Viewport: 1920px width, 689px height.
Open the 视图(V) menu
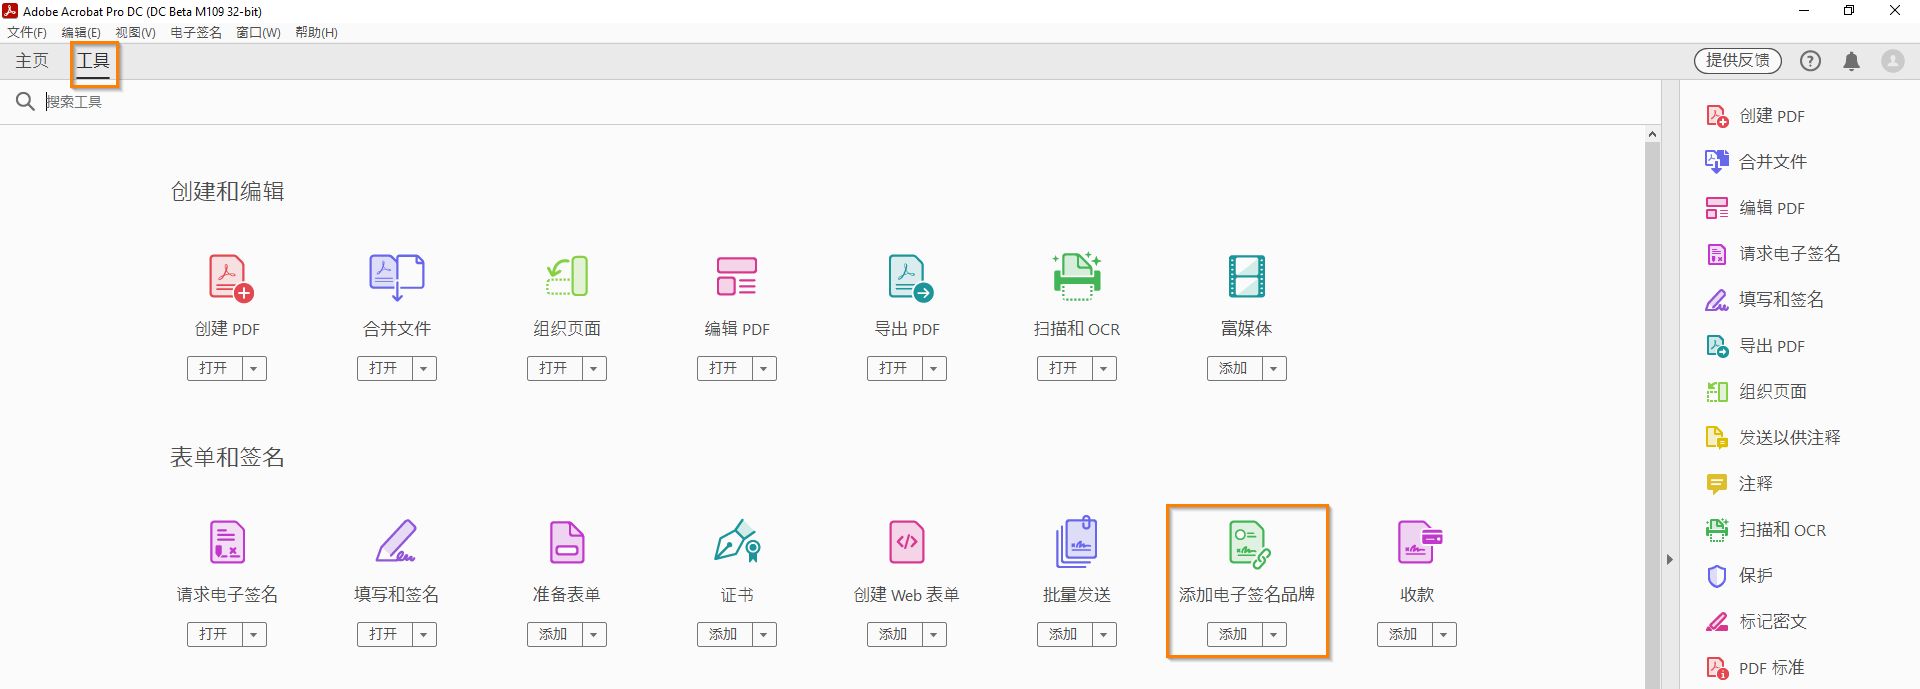135,33
